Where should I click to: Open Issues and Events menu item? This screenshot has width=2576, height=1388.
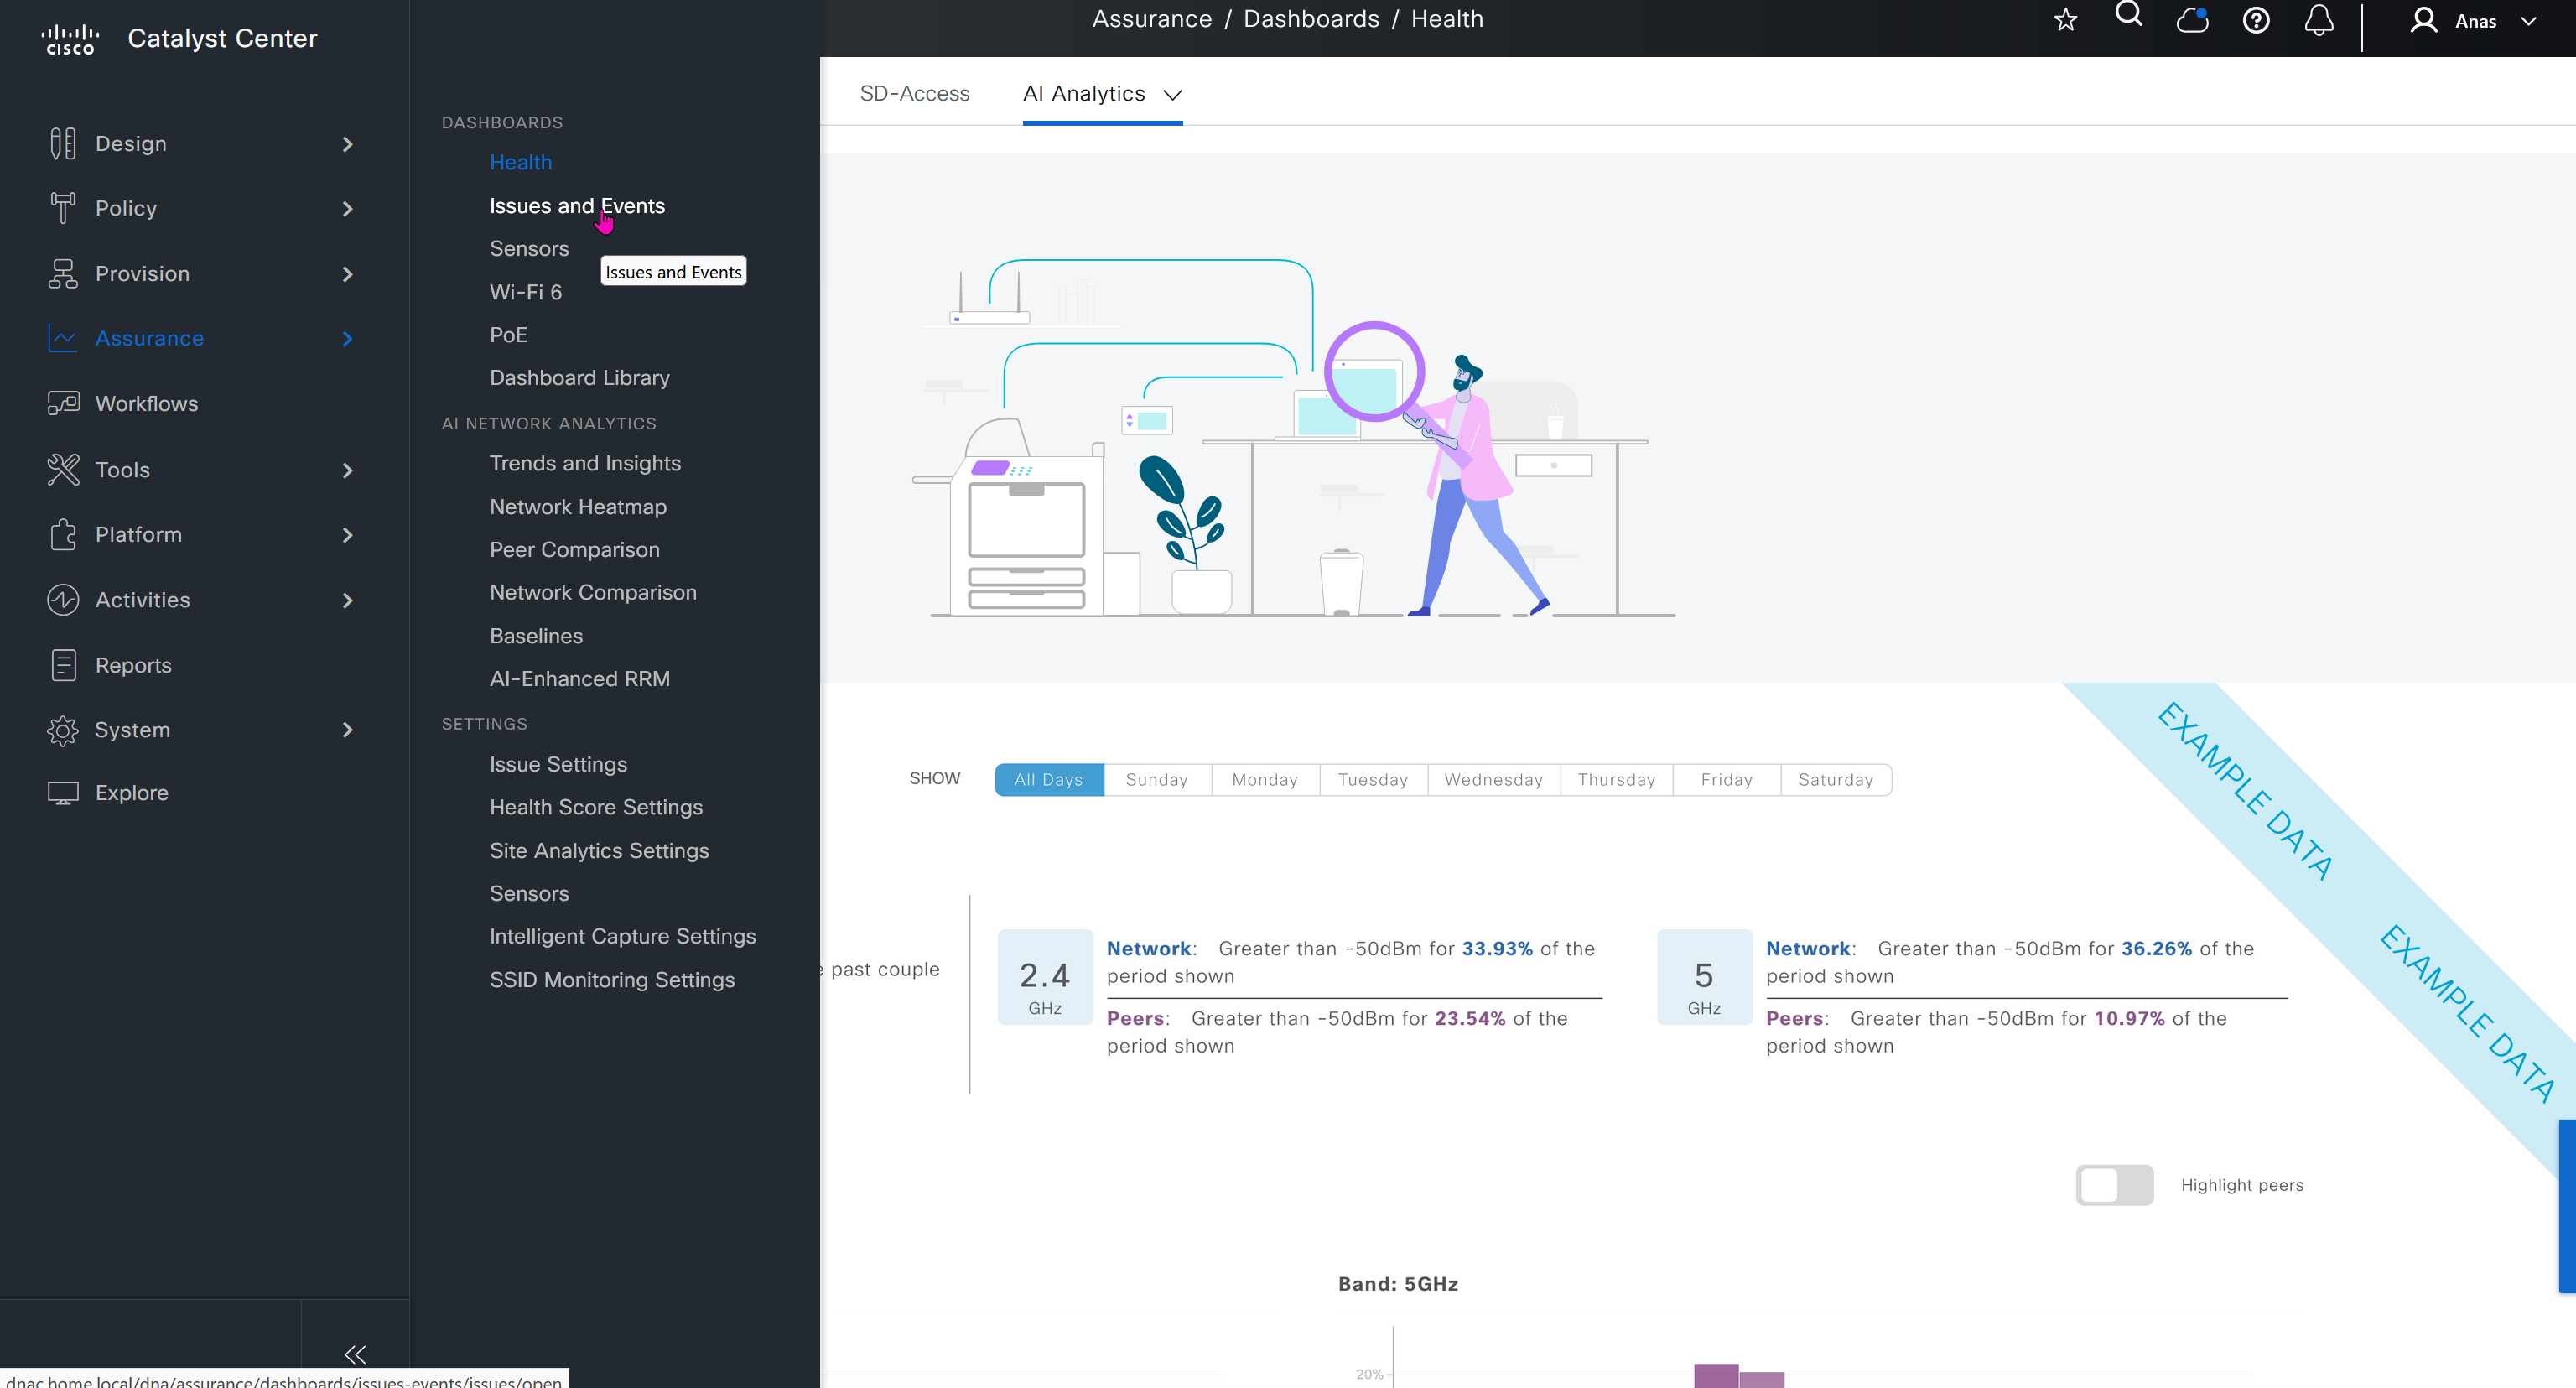577,206
